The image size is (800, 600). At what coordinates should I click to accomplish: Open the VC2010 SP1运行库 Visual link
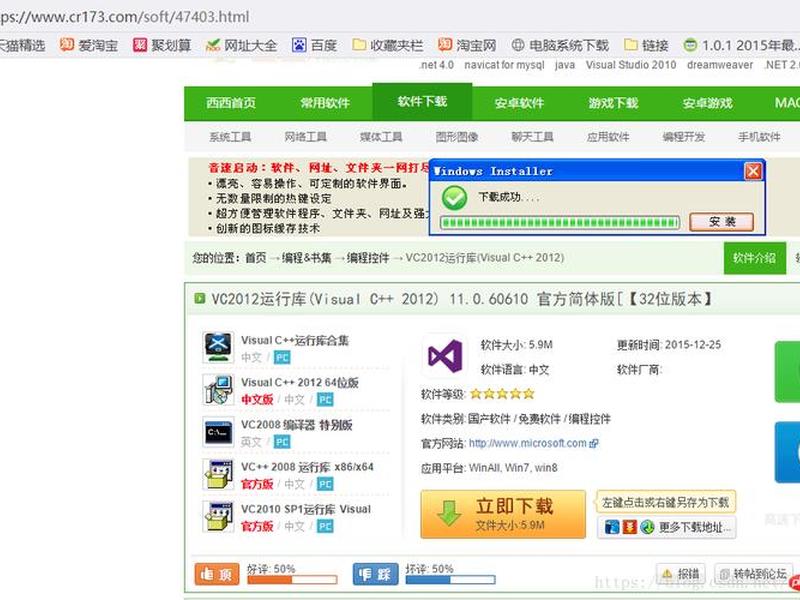click(x=306, y=509)
